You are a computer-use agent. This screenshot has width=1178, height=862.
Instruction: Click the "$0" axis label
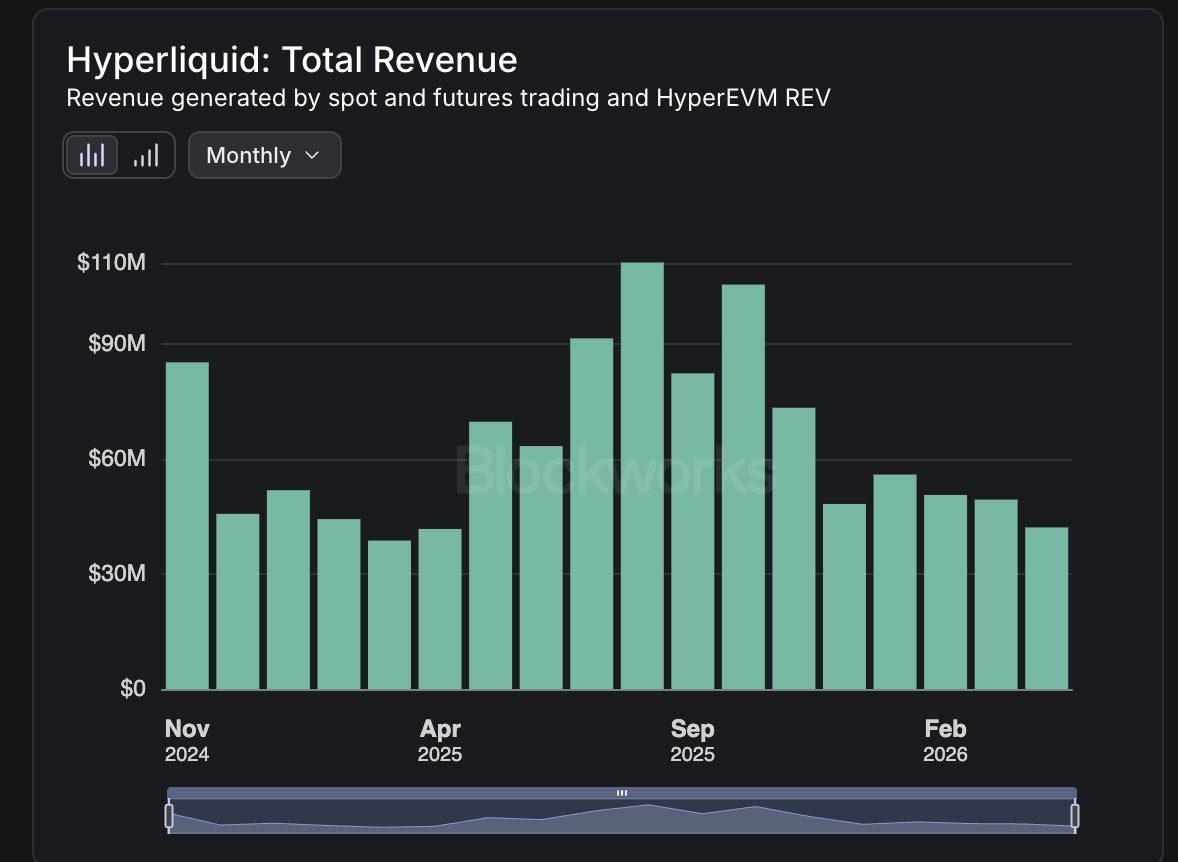click(132, 688)
